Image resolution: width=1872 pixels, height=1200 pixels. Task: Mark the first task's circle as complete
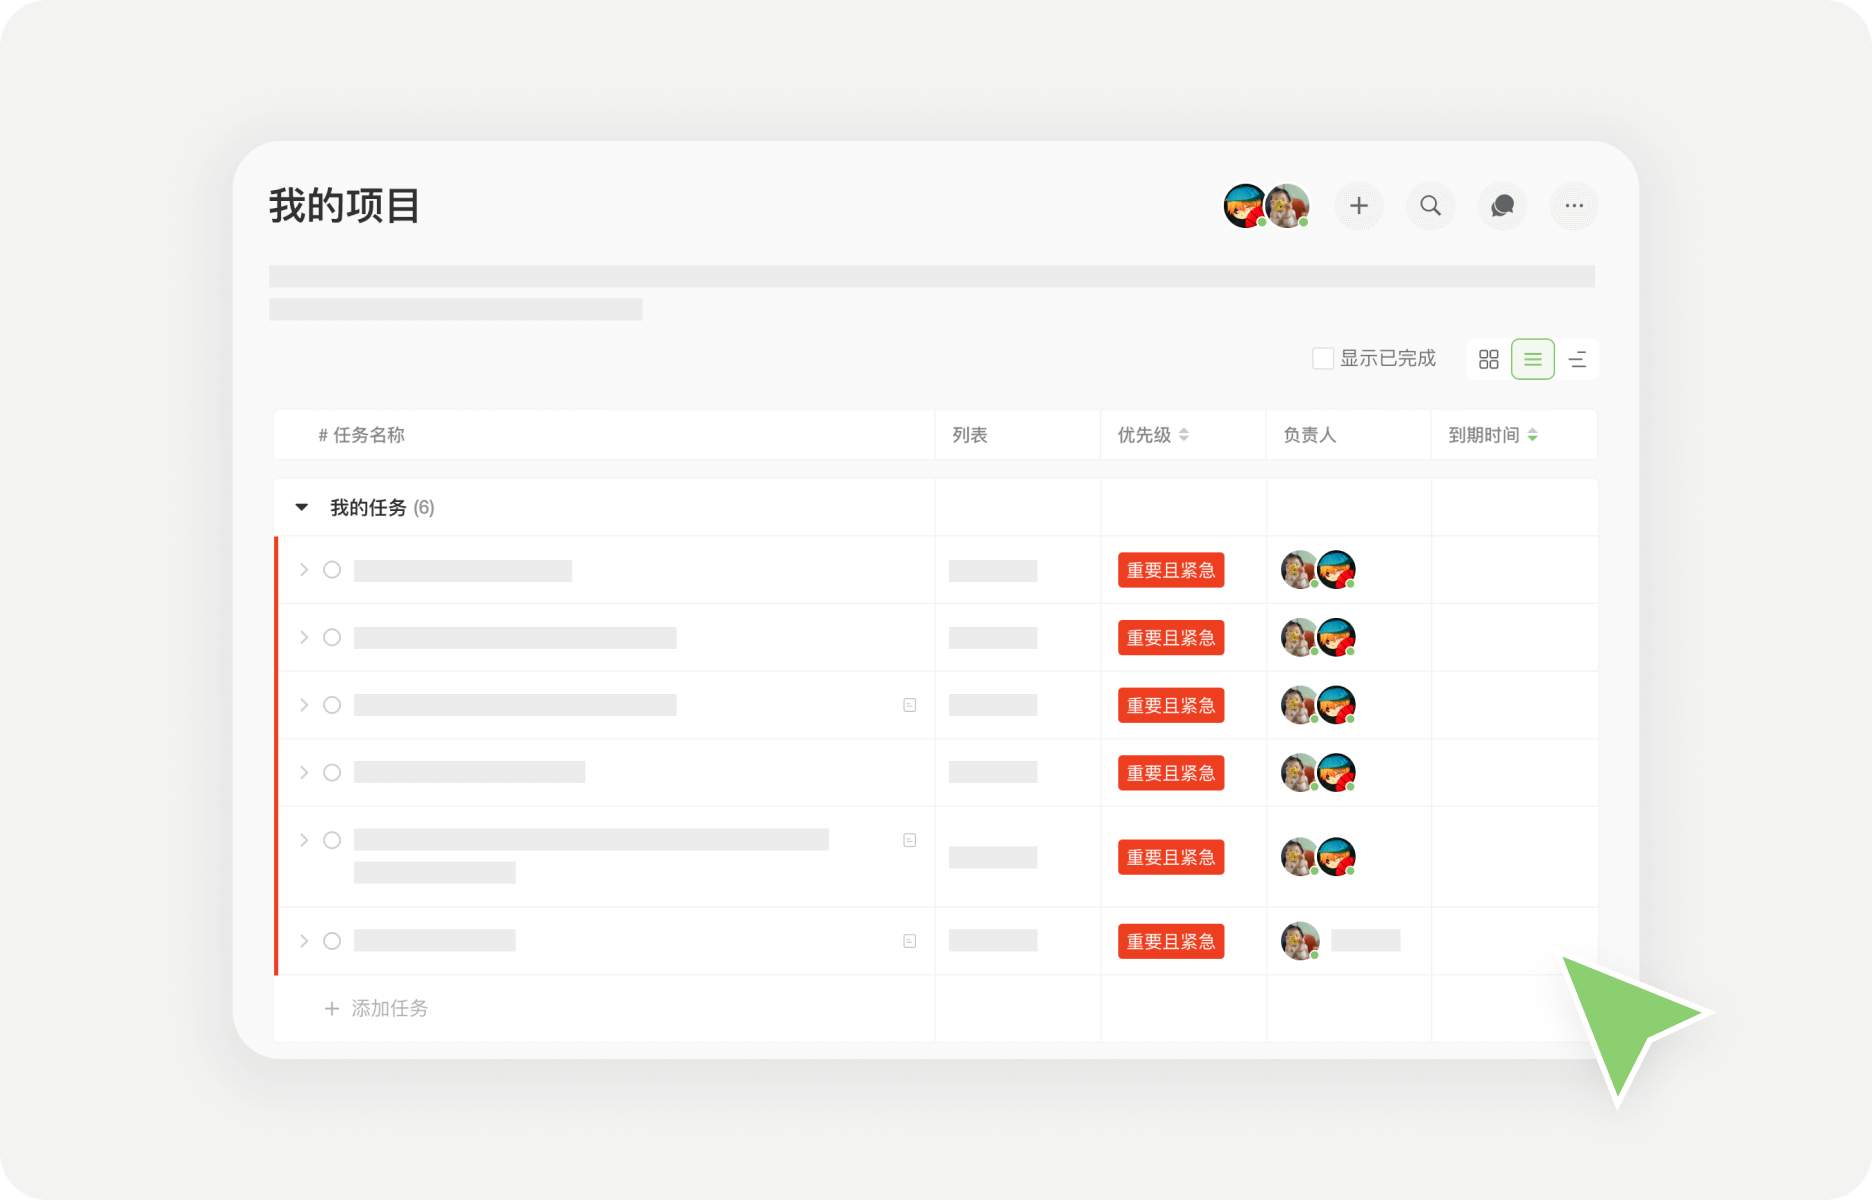[331, 569]
